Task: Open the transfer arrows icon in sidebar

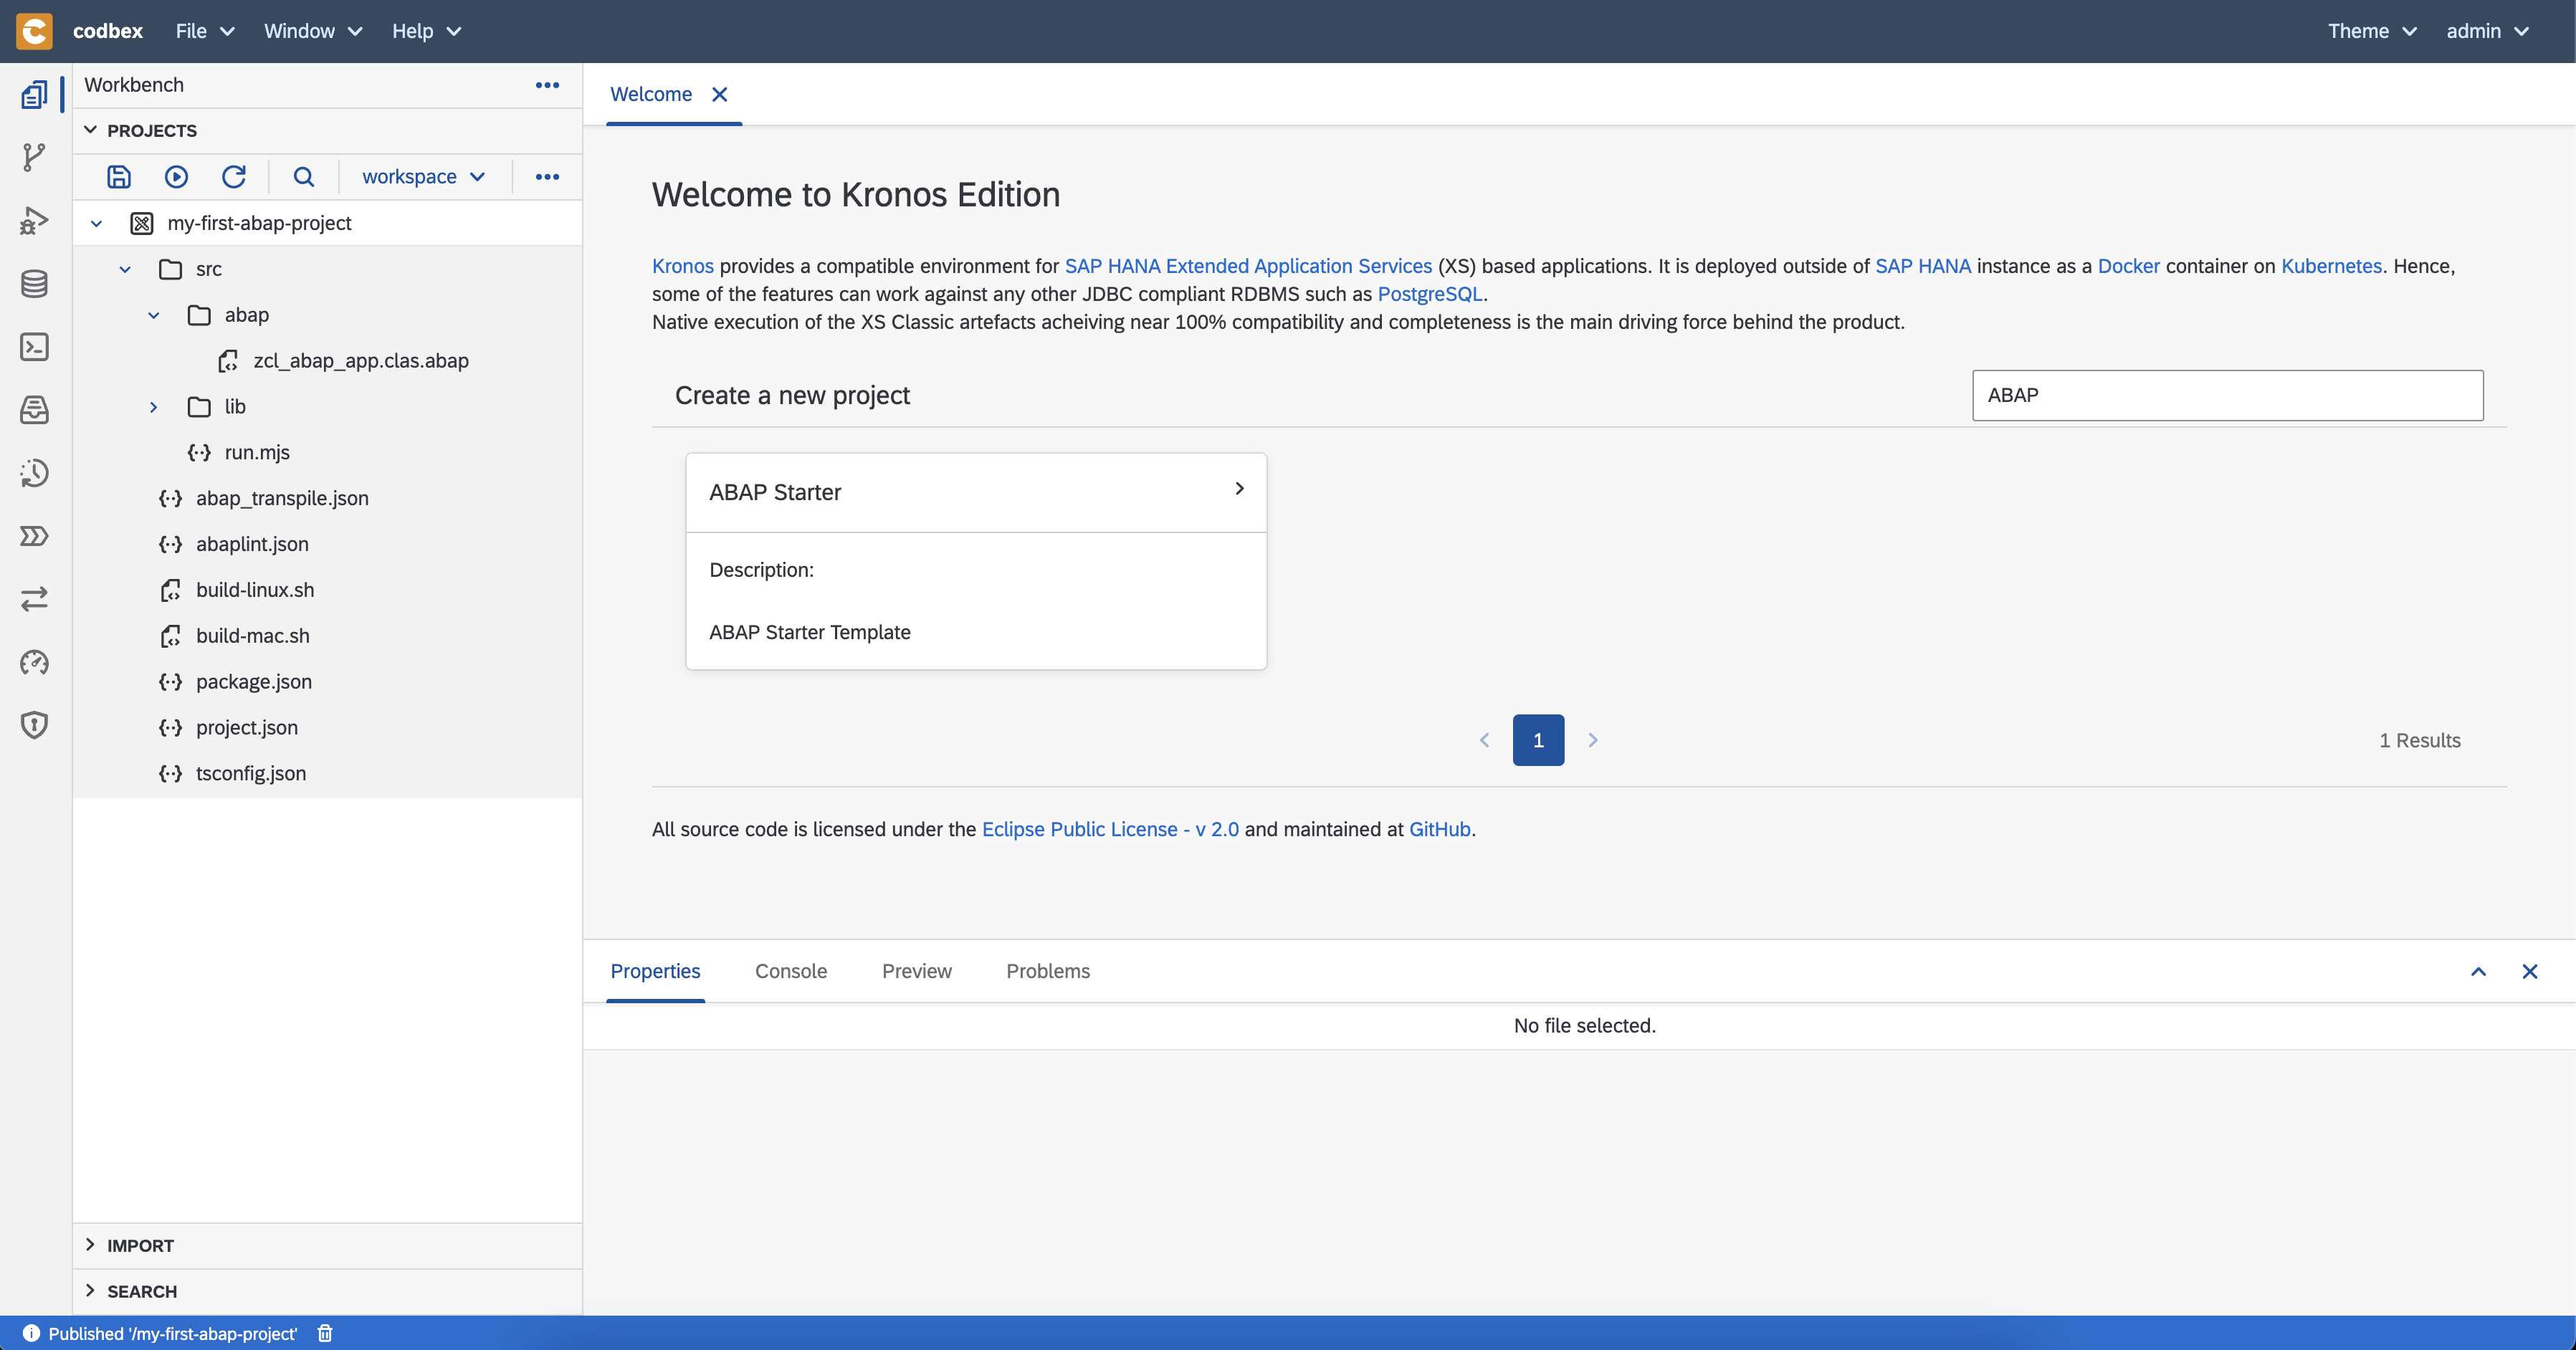Action: click(34, 599)
